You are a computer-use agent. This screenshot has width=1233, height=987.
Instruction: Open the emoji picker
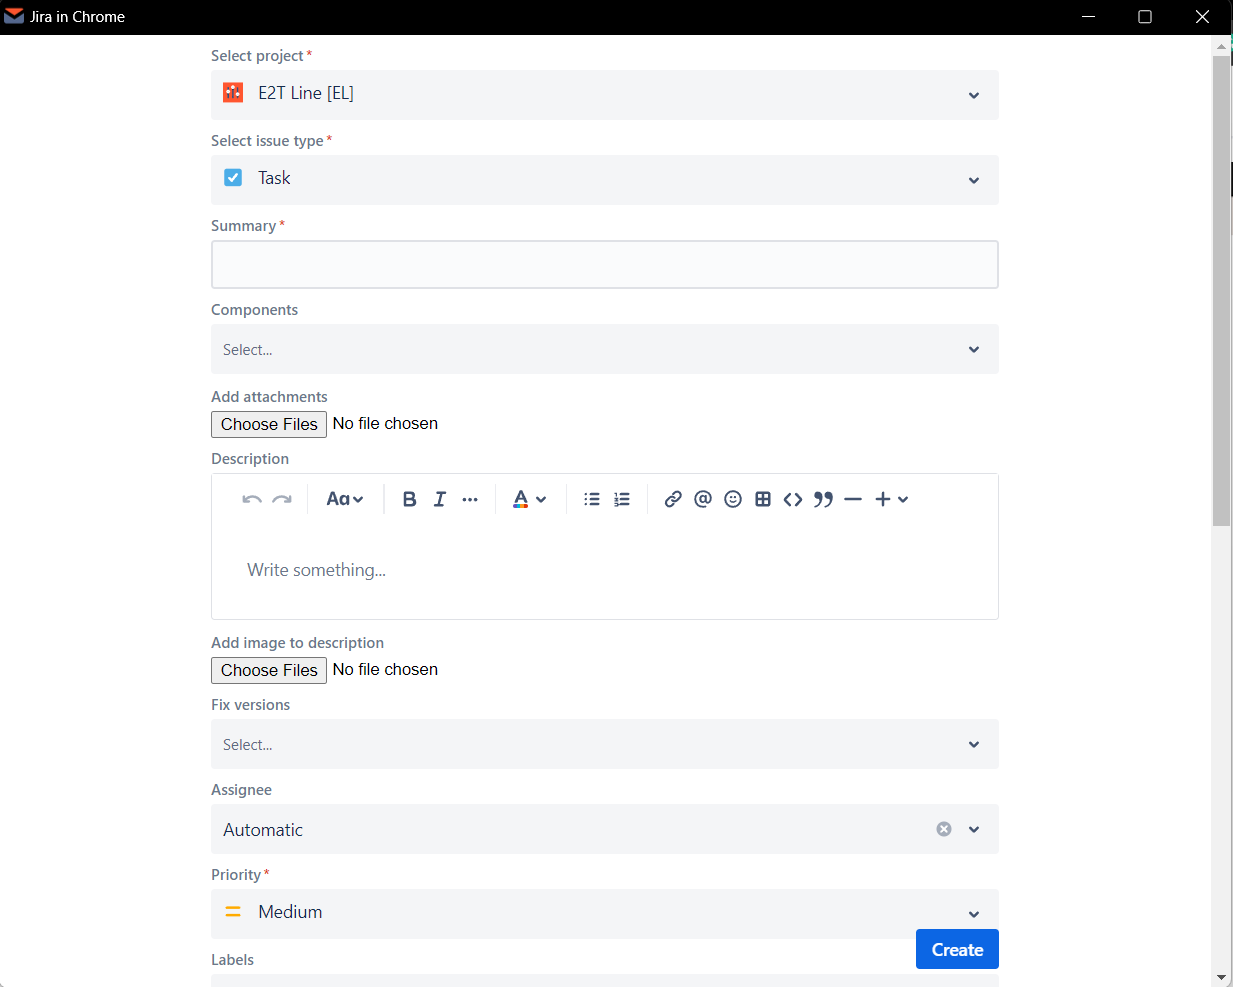pos(733,499)
